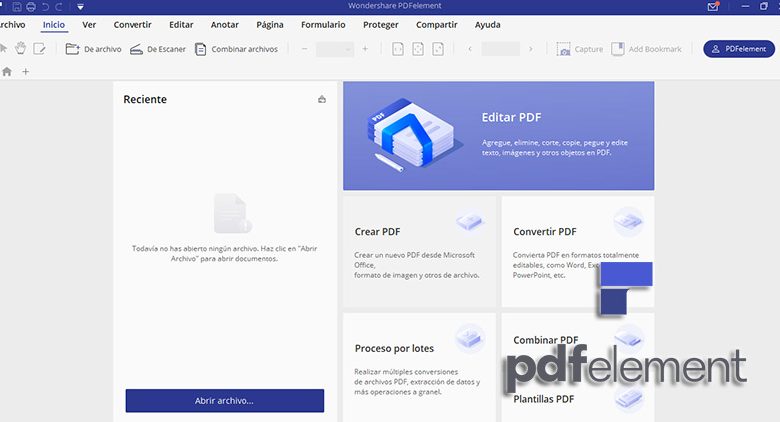Click the fit page icon

(x=418, y=49)
